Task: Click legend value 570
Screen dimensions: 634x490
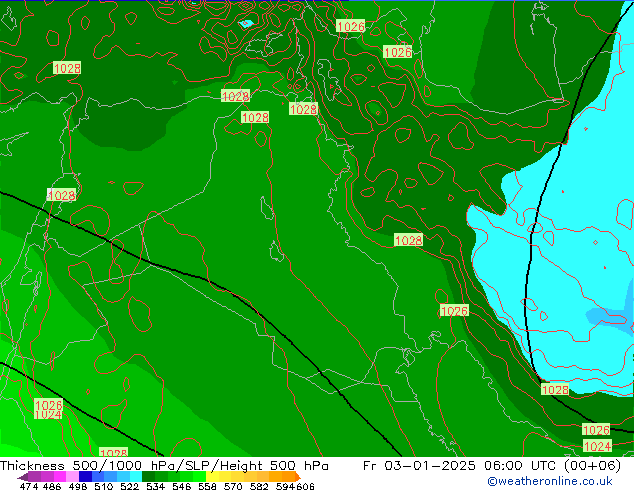Action: tap(232, 486)
